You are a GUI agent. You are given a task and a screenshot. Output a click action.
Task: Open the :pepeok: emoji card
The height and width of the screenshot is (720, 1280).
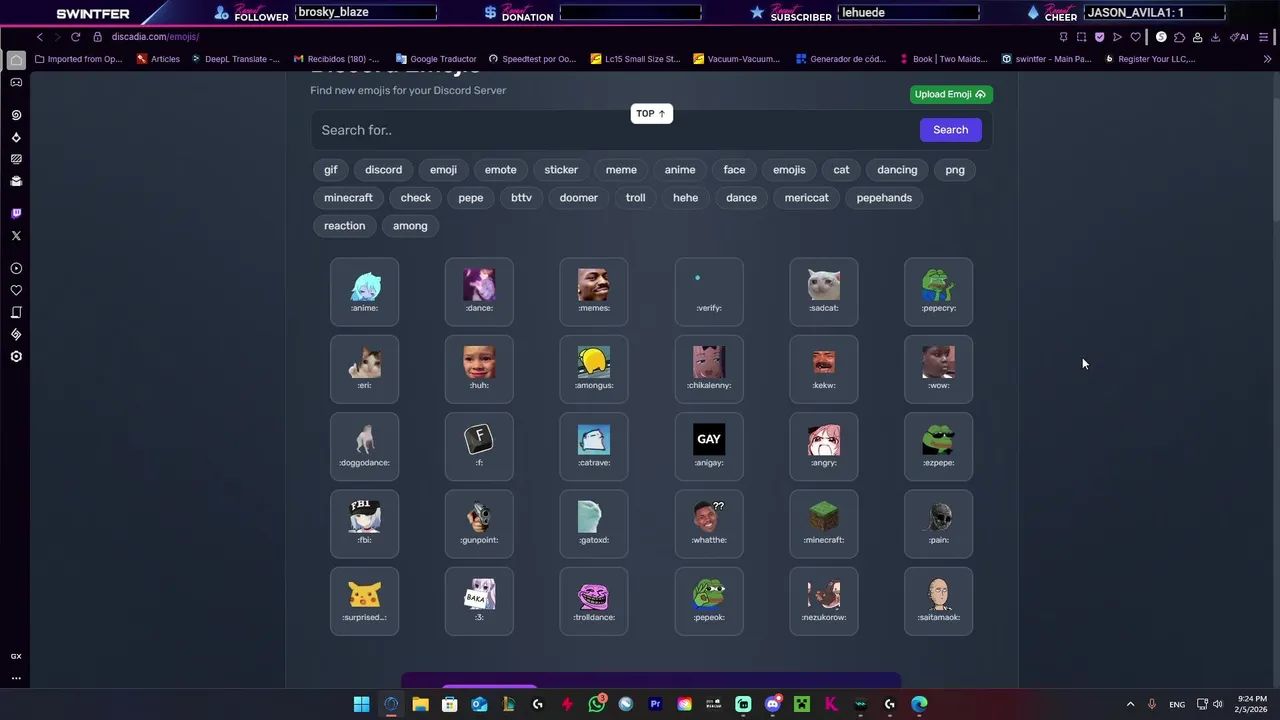point(709,601)
